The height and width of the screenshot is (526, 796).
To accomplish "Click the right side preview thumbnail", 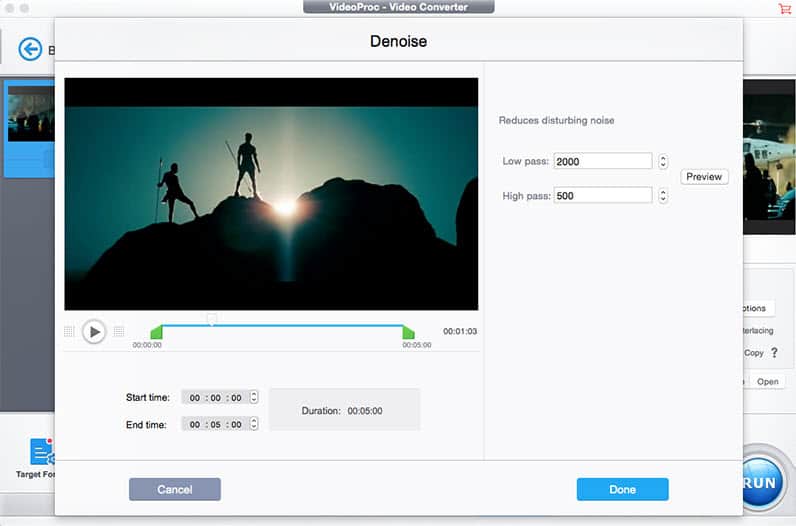I will (769, 157).
